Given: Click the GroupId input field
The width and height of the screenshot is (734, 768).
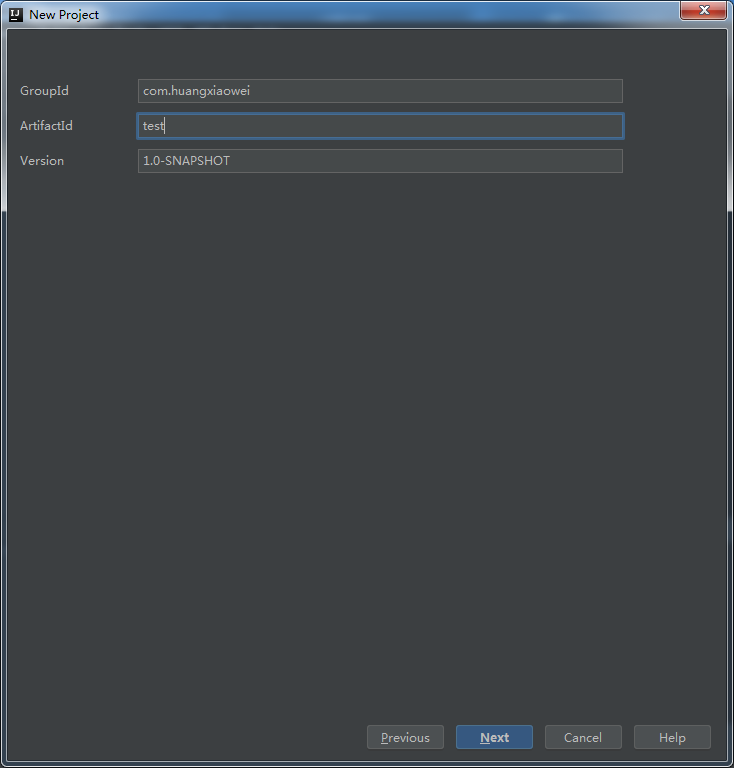Looking at the screenshot, I should point(380,91).
